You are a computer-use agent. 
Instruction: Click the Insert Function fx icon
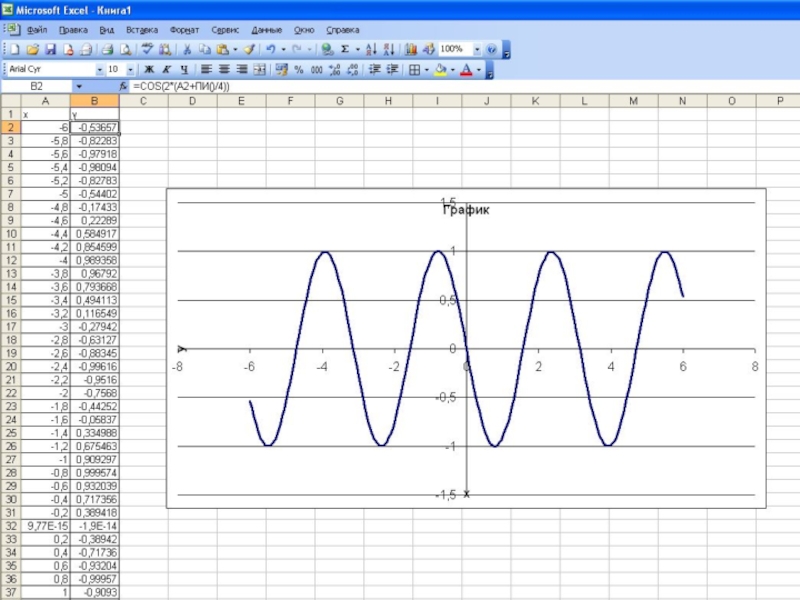tap(123, 87)
